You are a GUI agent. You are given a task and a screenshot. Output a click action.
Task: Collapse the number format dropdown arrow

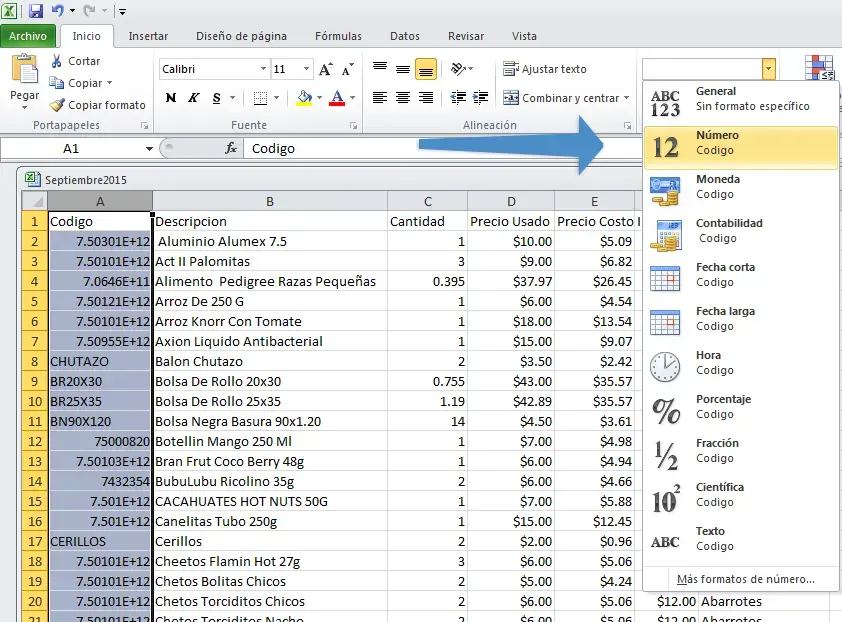coord(768,69)
